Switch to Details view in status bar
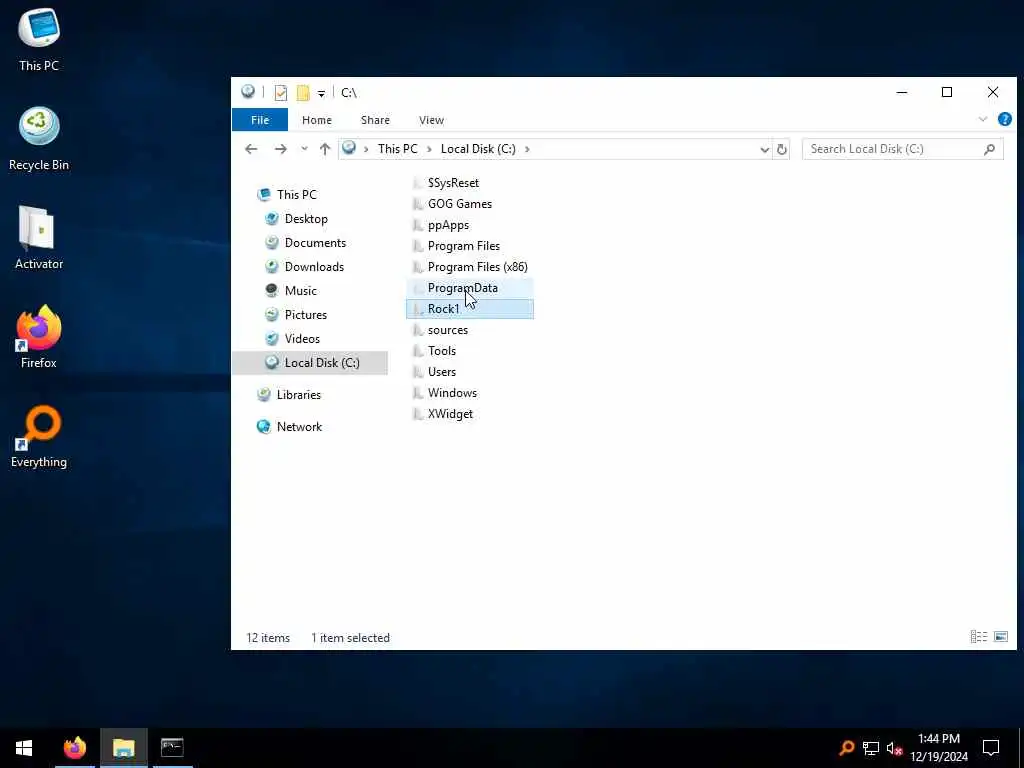1024x768 pixels. pos(978,637)
